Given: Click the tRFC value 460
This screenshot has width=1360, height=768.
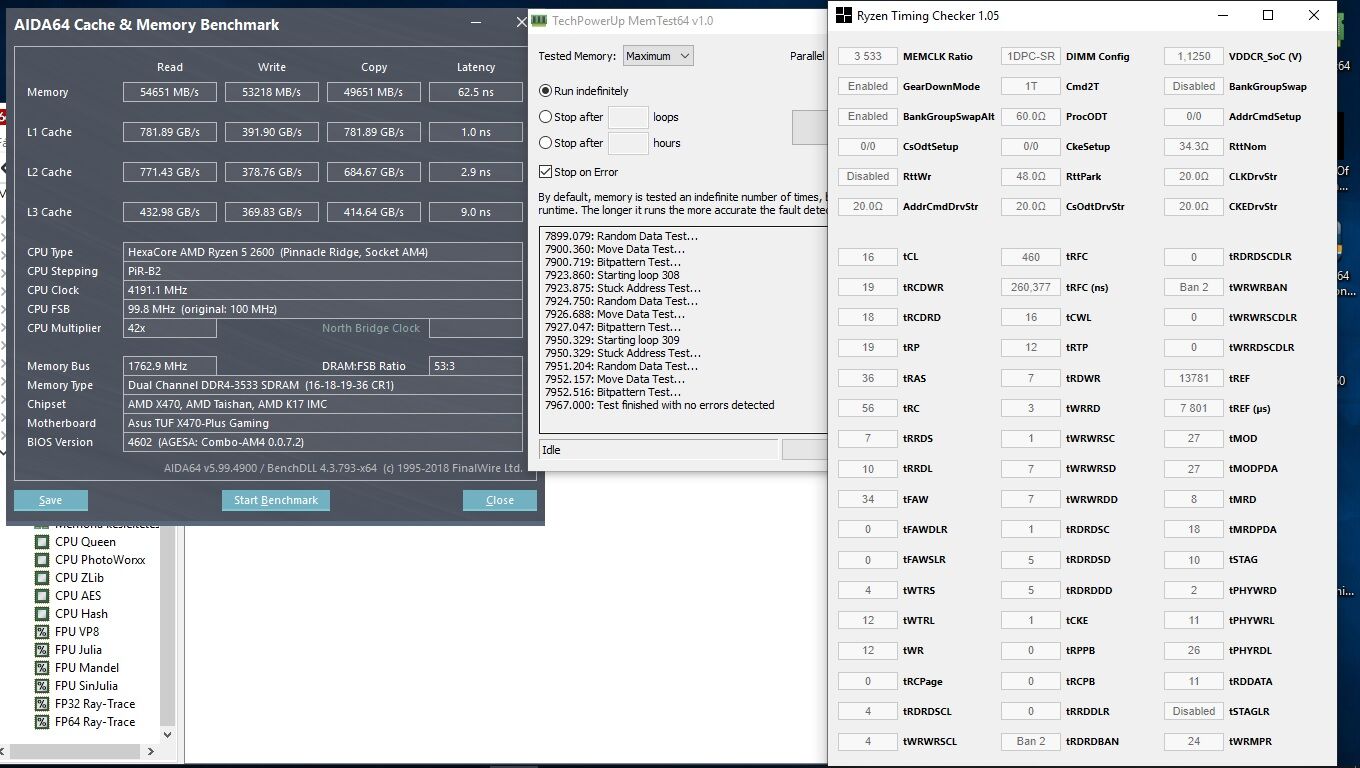Looking at the screenshot, I should coord(1031,257).
